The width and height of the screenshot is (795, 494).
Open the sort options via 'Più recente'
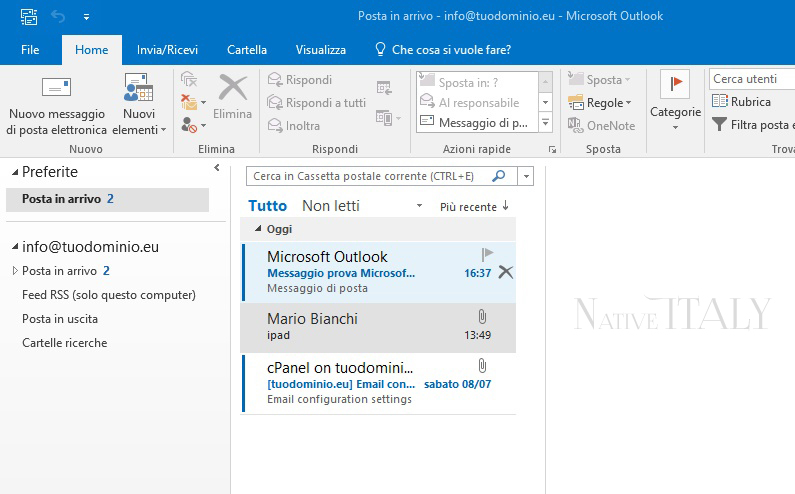coord(468,207)
